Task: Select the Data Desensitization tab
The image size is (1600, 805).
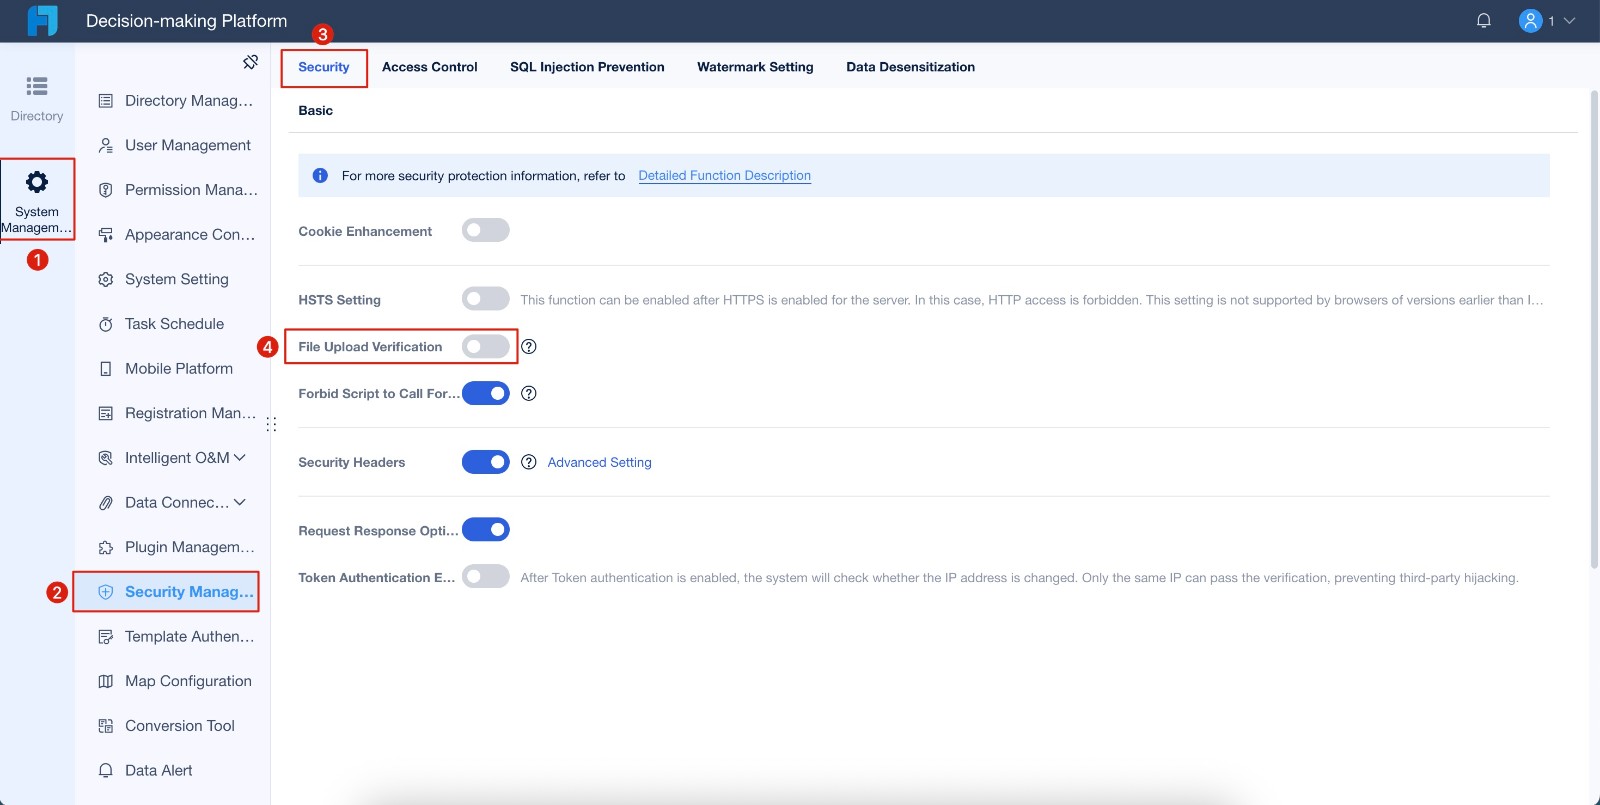Action: pyautogui.click(x=910, y=67)
